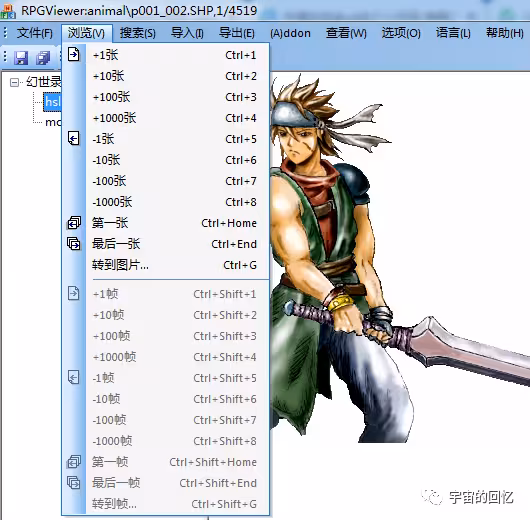The width and height of the screenshot is (530, 520).
Task: Open the 语言(L) menu
Action: click(x=453, y=33)
